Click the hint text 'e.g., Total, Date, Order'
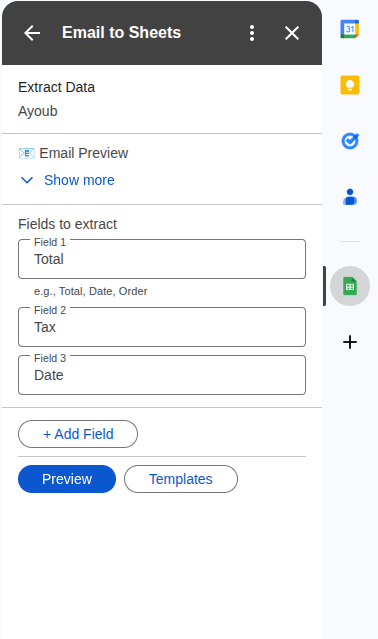Screen dimensions: 378x639 tap(90, 291)
